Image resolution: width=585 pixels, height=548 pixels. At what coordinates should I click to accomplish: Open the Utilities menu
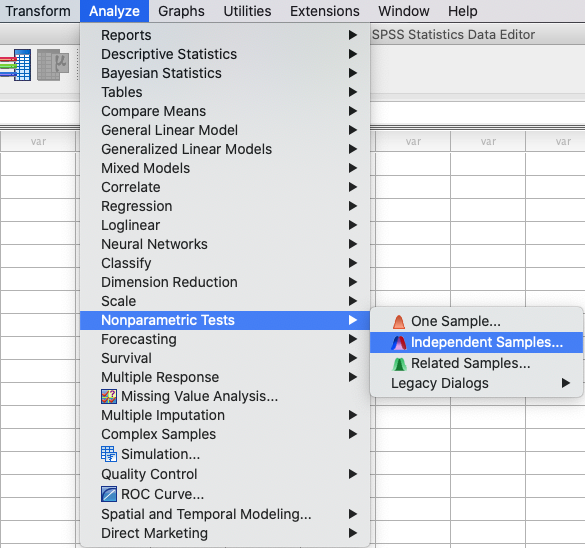click(x=247, y=11)
